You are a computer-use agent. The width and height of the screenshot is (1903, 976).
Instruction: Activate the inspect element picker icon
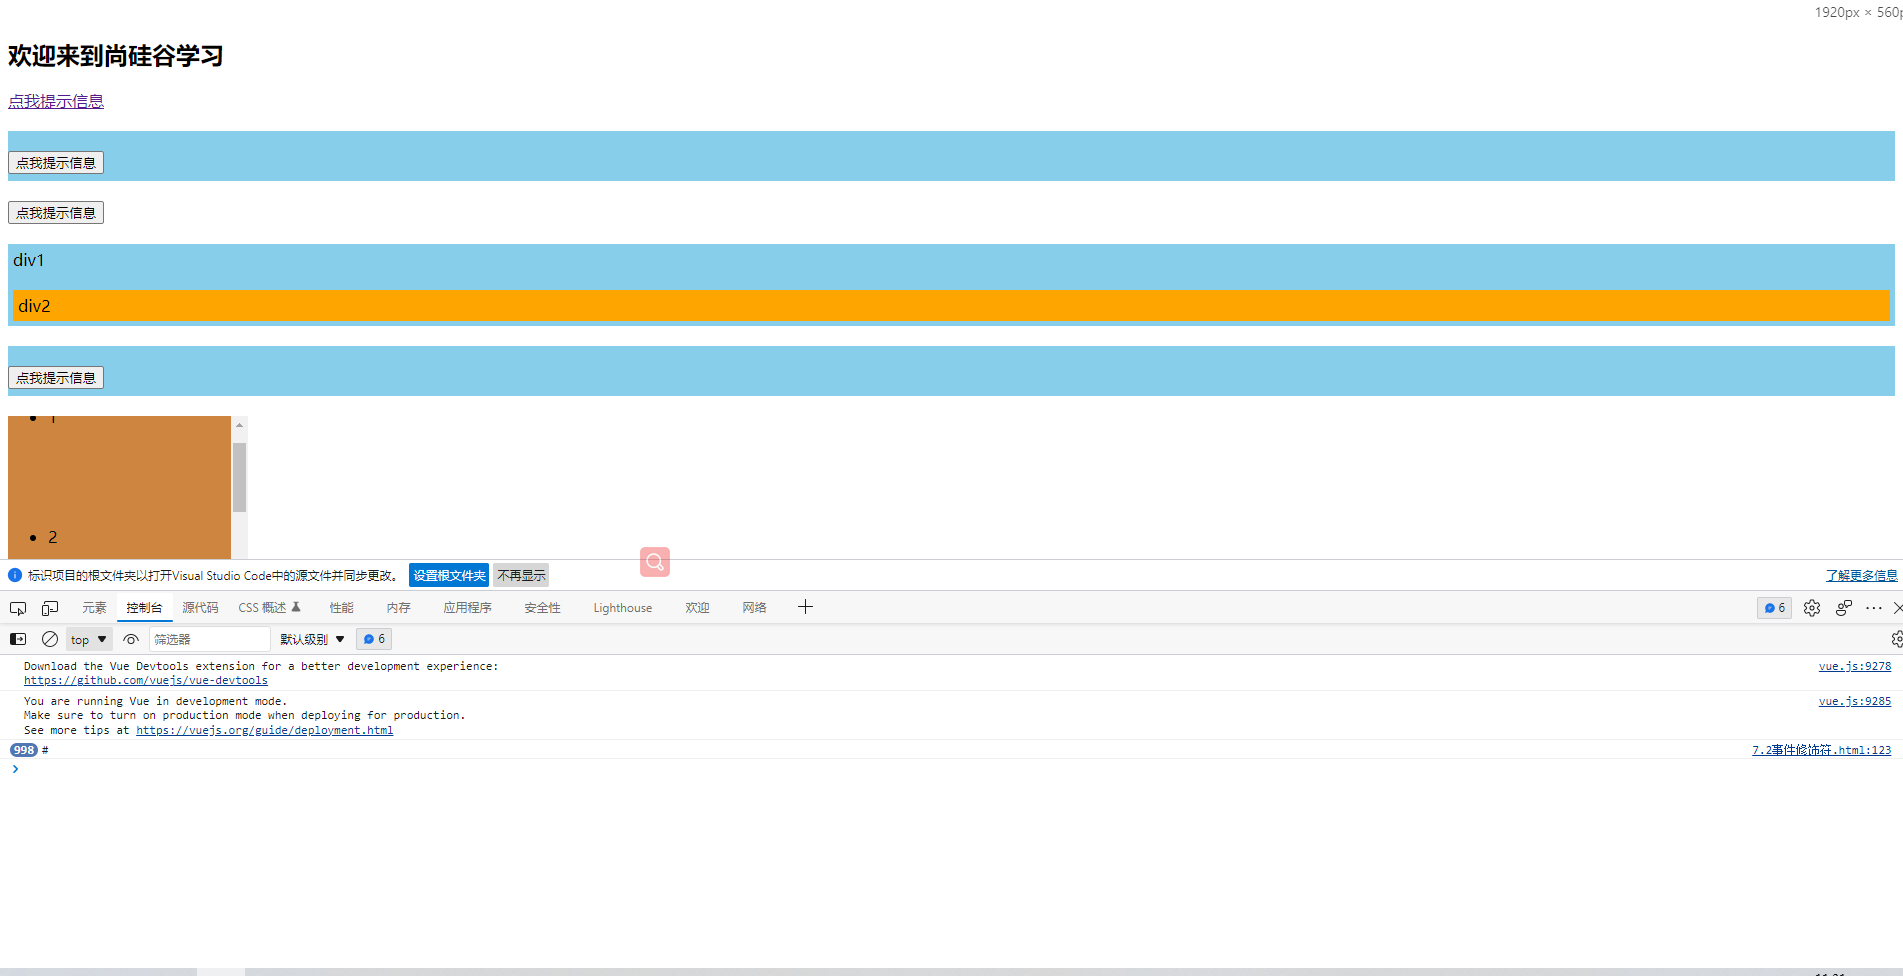point(18,608)
